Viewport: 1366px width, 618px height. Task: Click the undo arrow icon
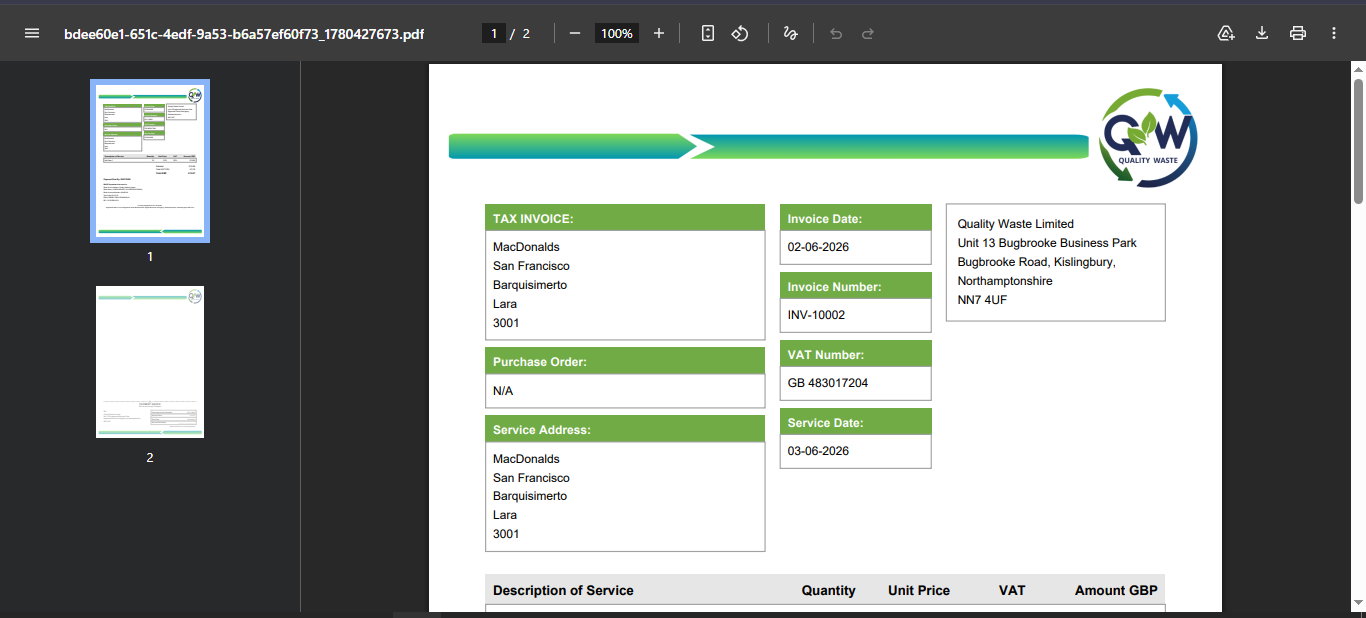(836, 33)
